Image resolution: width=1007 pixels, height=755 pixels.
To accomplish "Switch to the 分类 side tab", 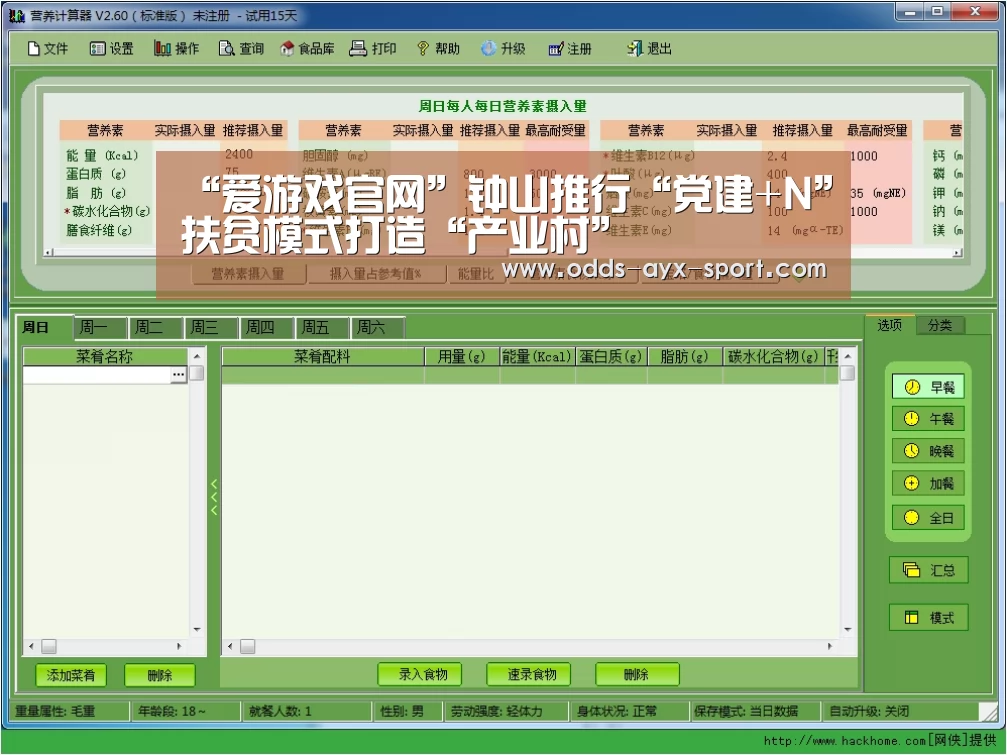I will [940, 325].
